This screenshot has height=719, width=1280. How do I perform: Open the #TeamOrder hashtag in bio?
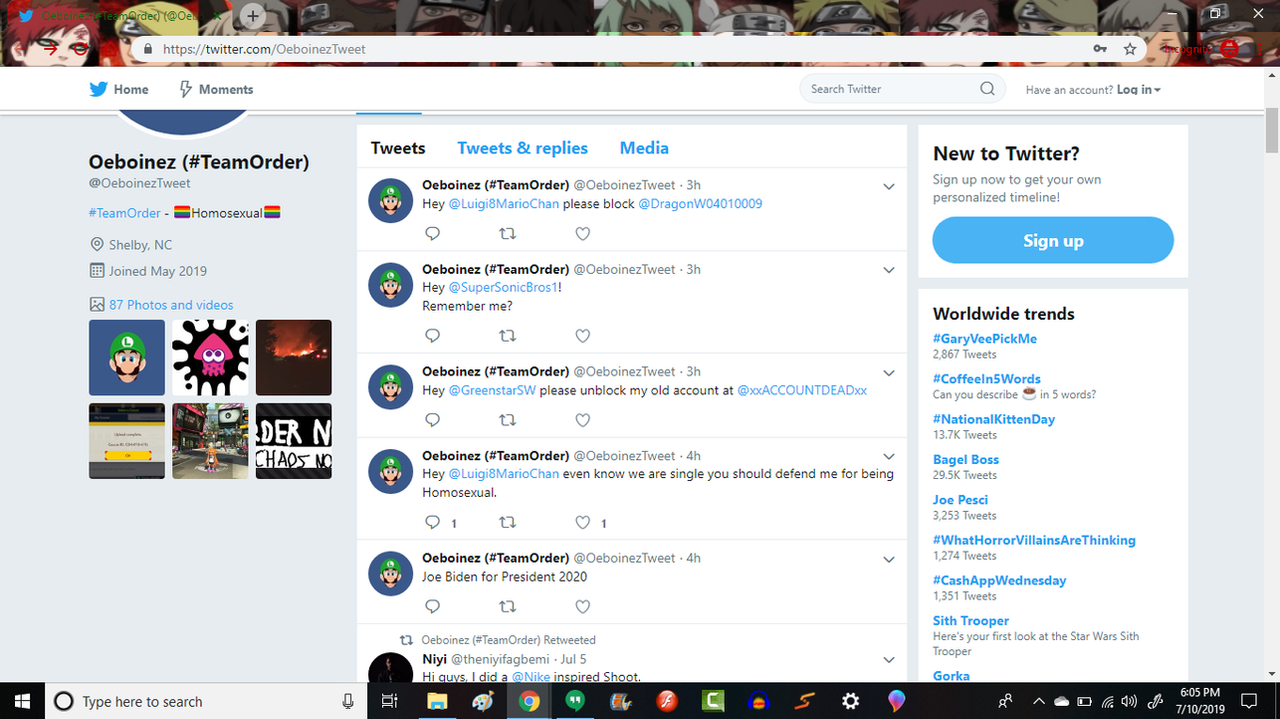(124, 213)
